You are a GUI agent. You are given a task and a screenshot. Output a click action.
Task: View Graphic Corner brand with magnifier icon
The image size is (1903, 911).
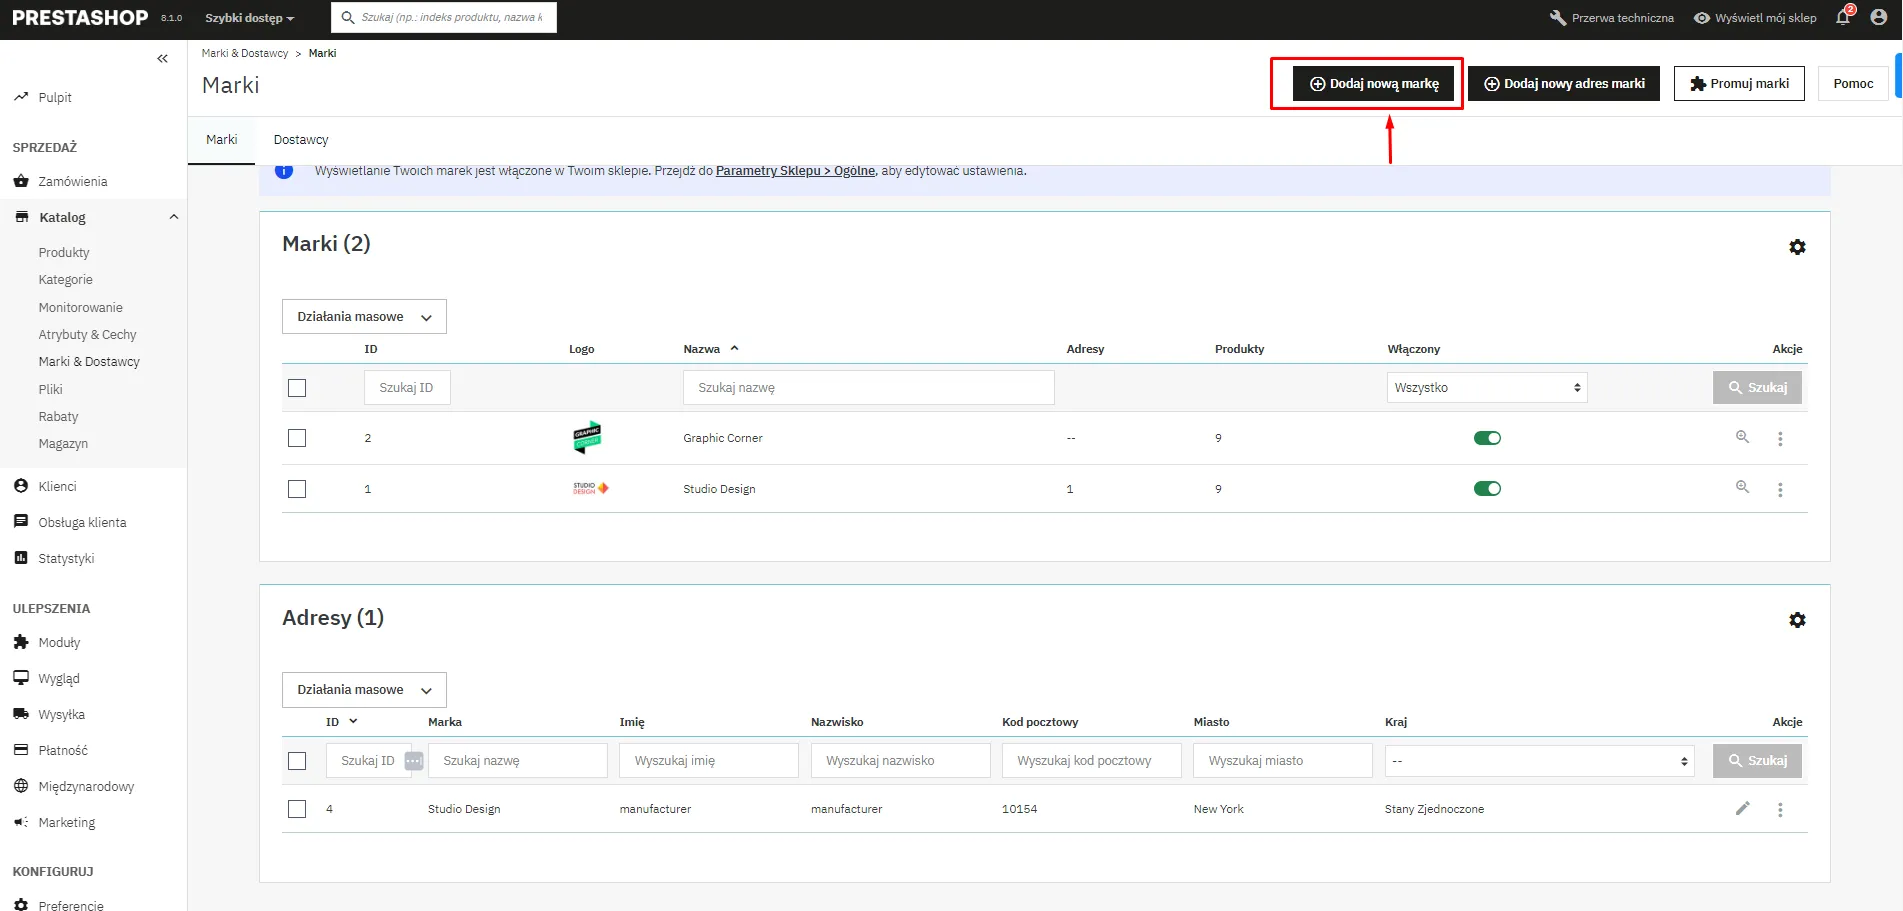point(1742,437)
